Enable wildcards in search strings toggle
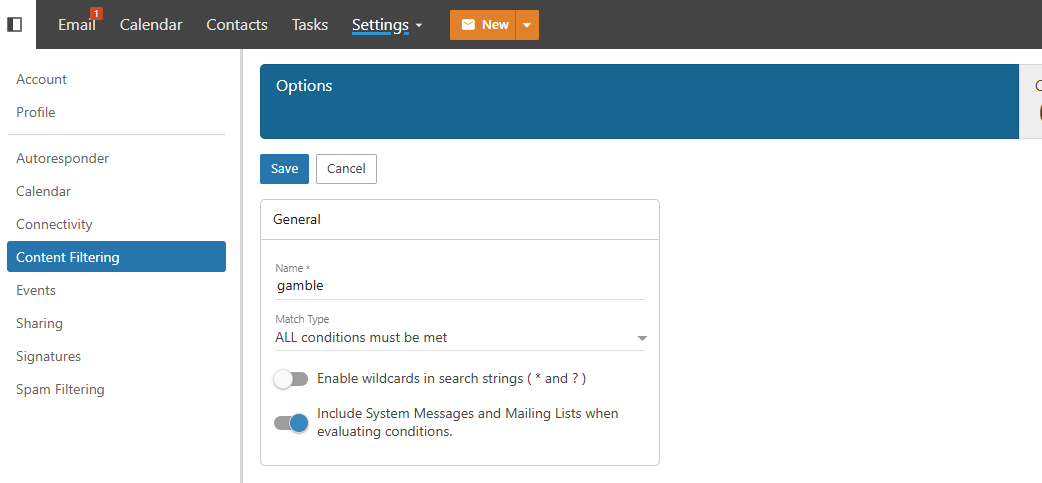1042x483 pixels. point(291,379)
